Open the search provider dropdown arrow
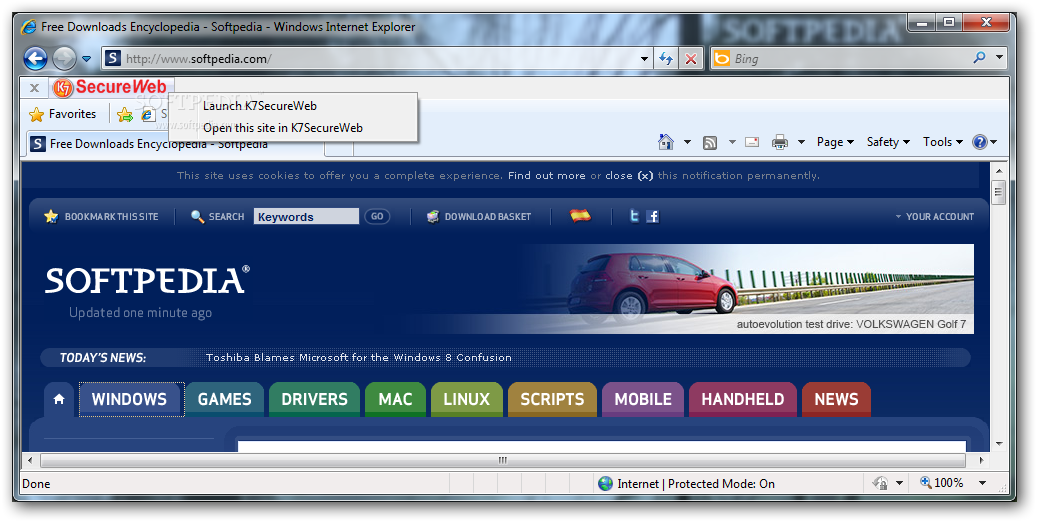1037x522 pixels. point(999,58)
